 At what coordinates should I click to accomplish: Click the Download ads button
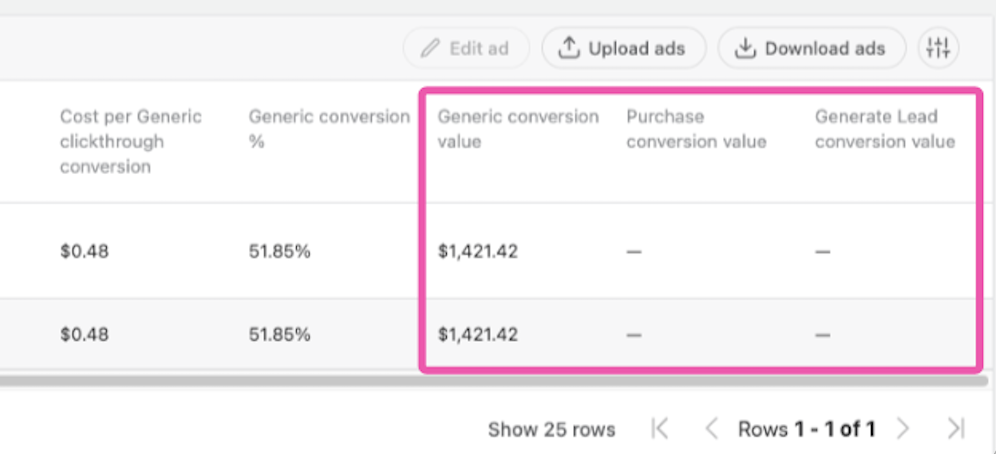coord(811,48)
